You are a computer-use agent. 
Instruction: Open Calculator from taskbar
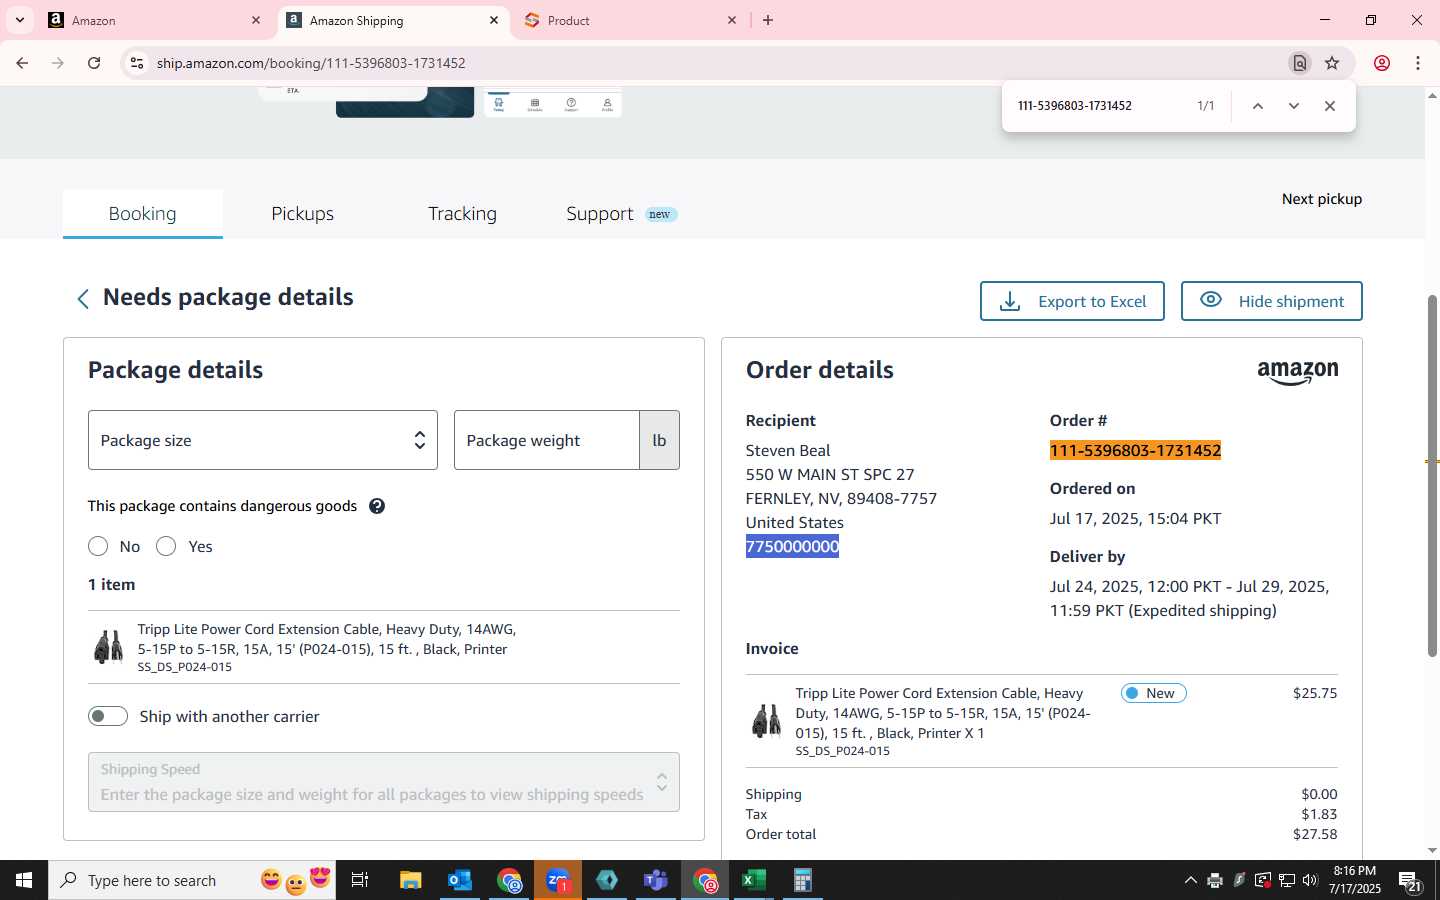[x=803, y=880]
